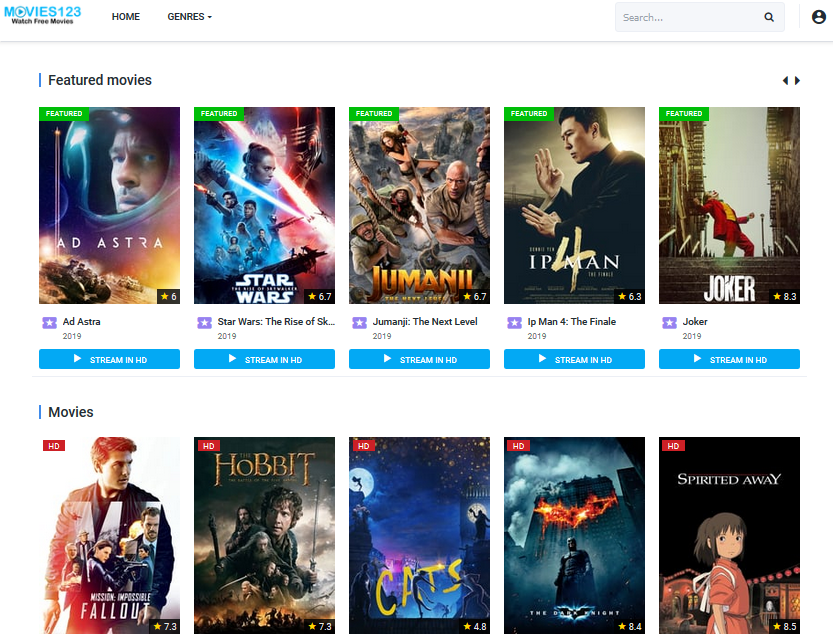
Task: Open the Cats poster
Action: point(420,536)
